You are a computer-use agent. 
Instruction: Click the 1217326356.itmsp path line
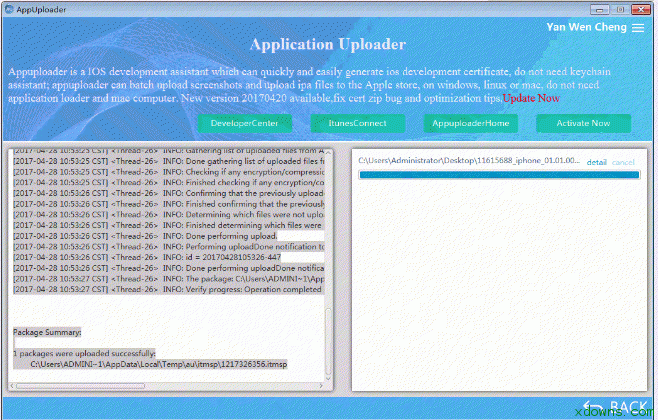click(x=159, y=364)
